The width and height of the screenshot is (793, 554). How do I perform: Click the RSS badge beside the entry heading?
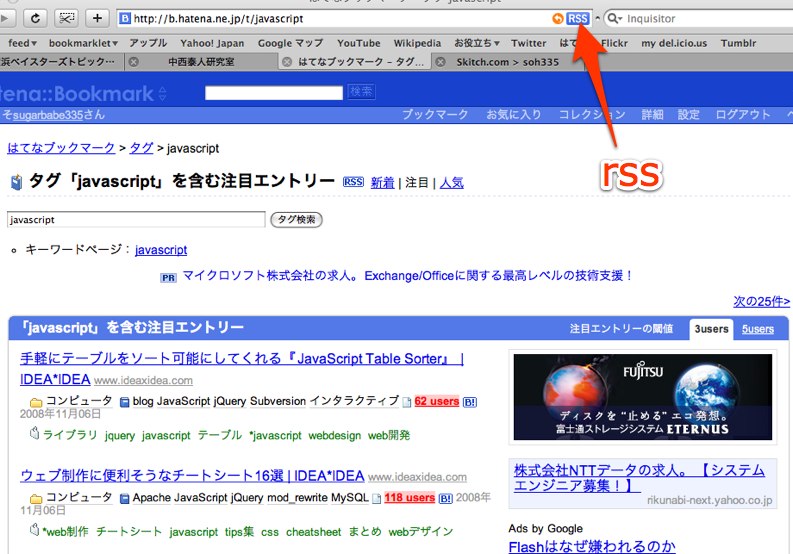[x=353, y=182]
